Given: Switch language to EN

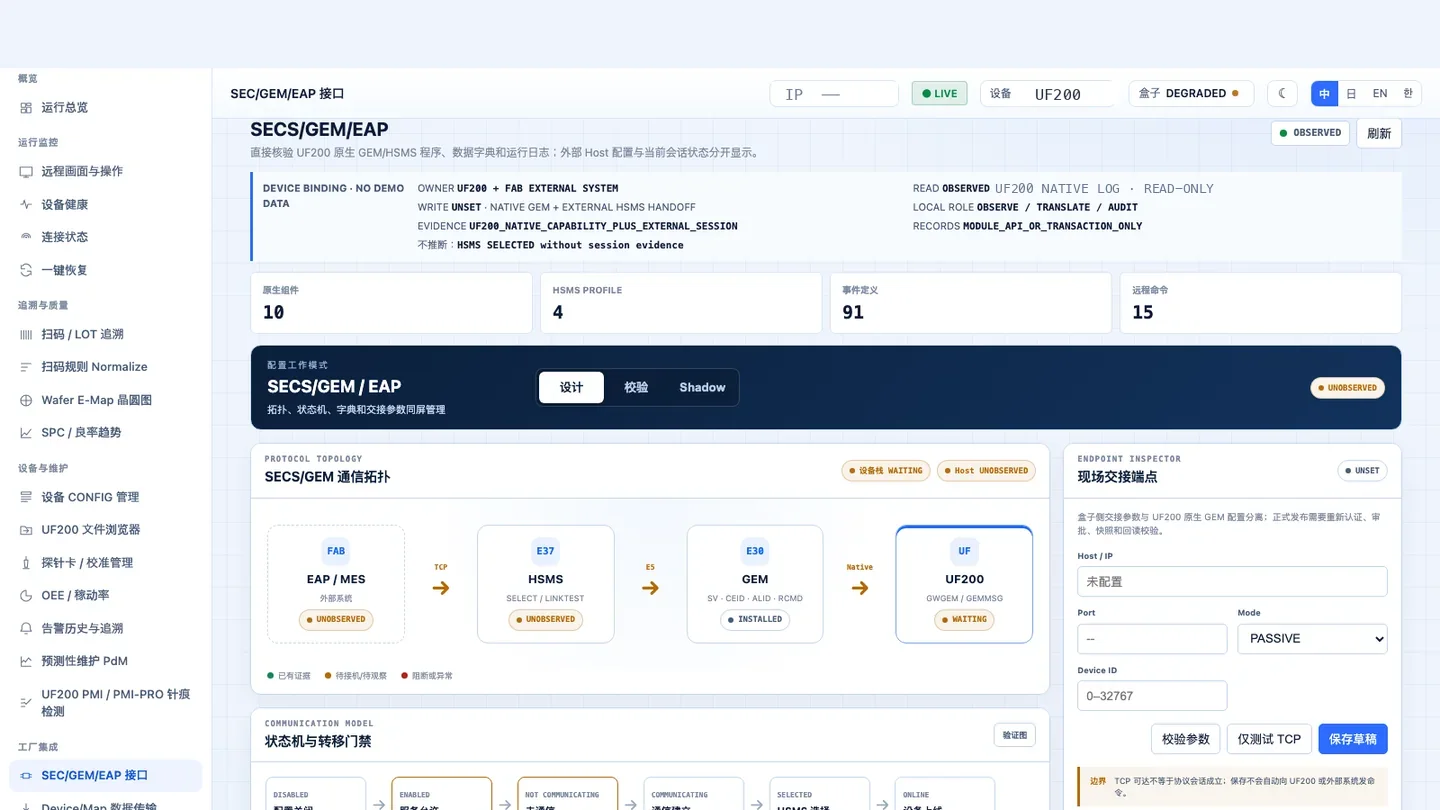Looking at the screenshot, I should [1380, 93].
